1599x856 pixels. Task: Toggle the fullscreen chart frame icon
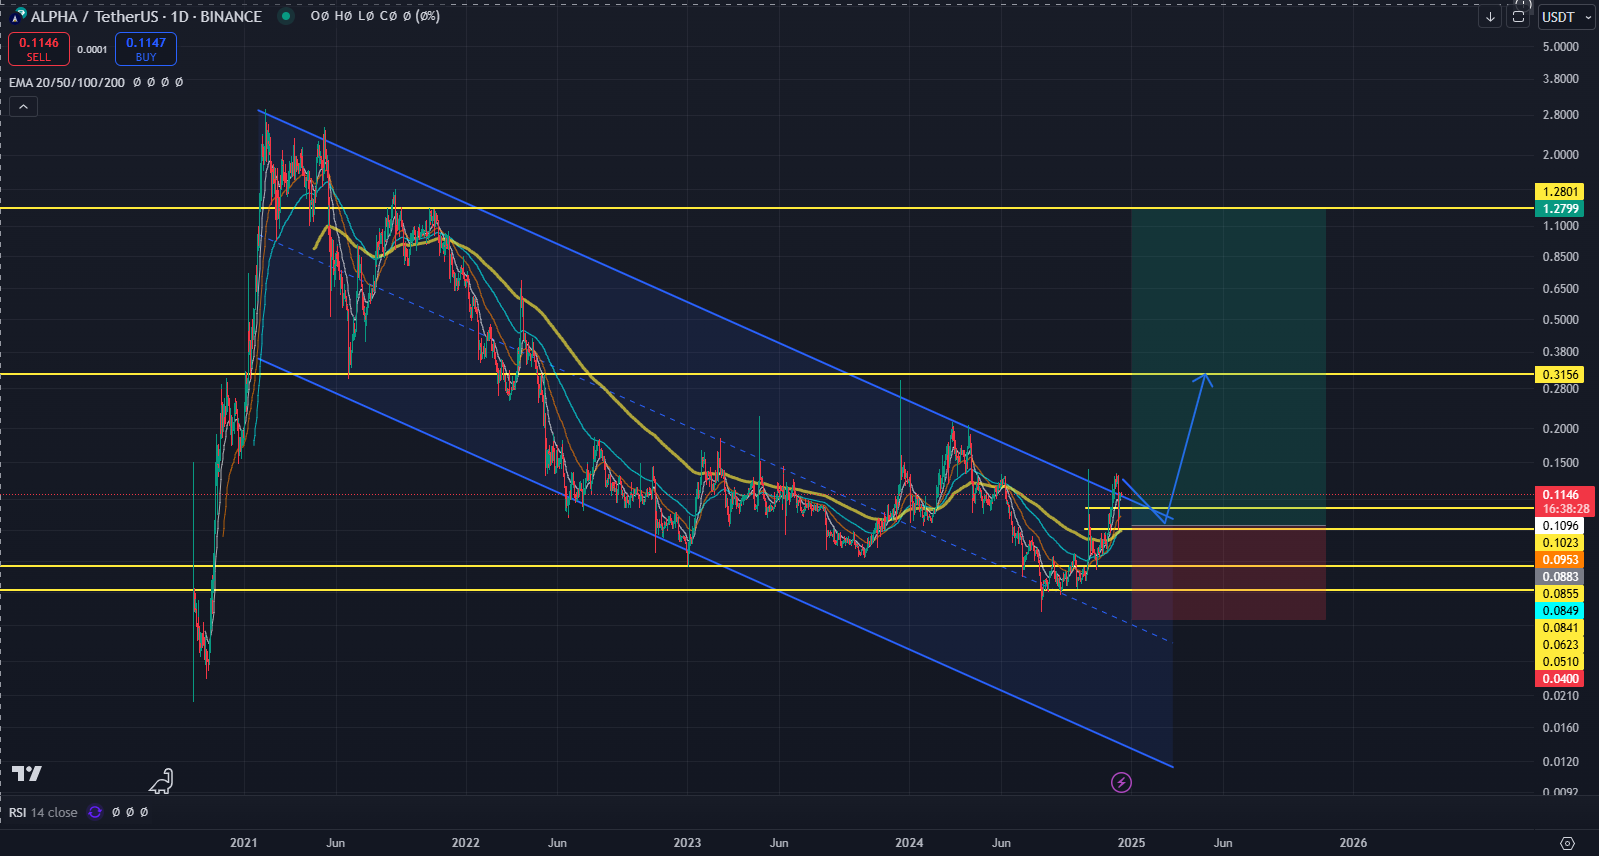pyautogui.click(x=1518, y=17)
